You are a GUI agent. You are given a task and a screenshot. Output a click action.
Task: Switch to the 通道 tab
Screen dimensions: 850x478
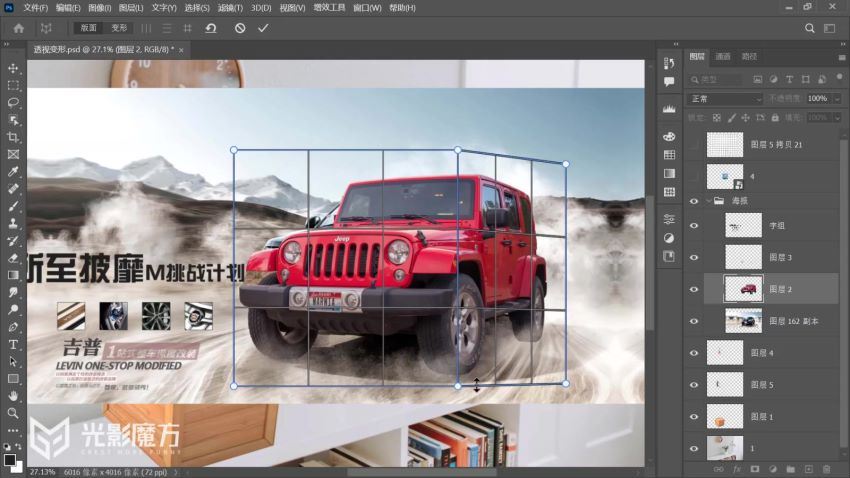point(723,56)
